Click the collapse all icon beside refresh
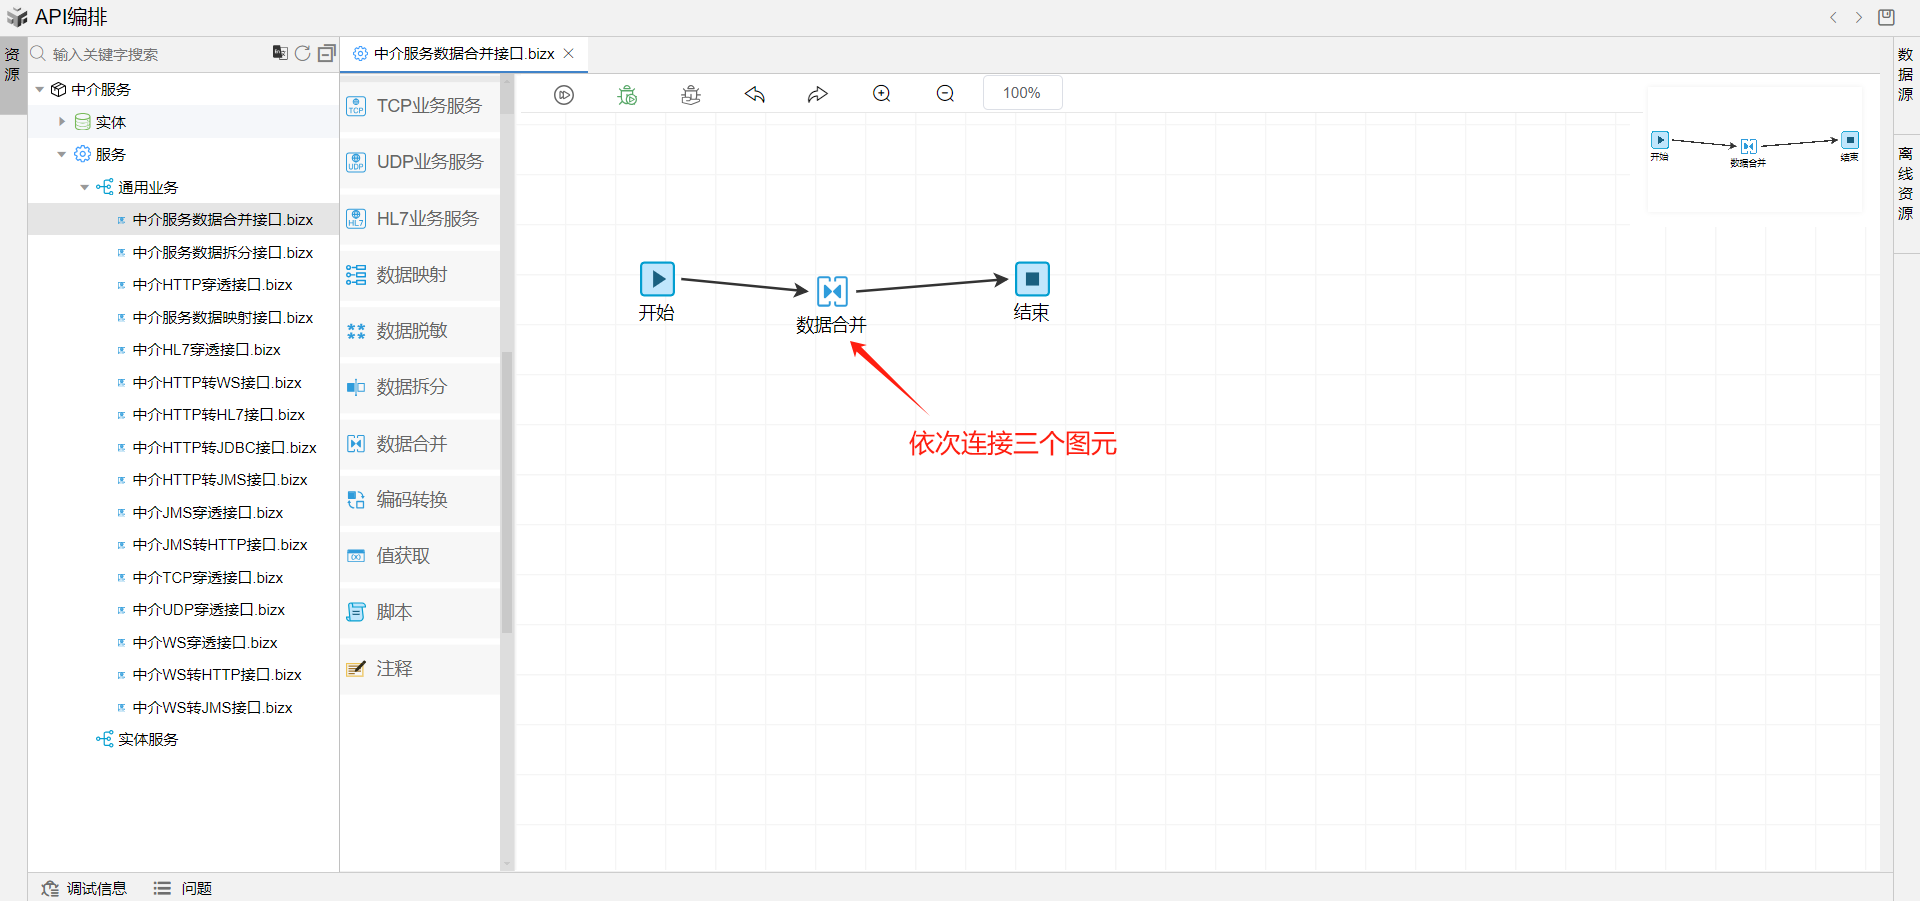The width and height of the screenshot is (1920, 901). 326,53
